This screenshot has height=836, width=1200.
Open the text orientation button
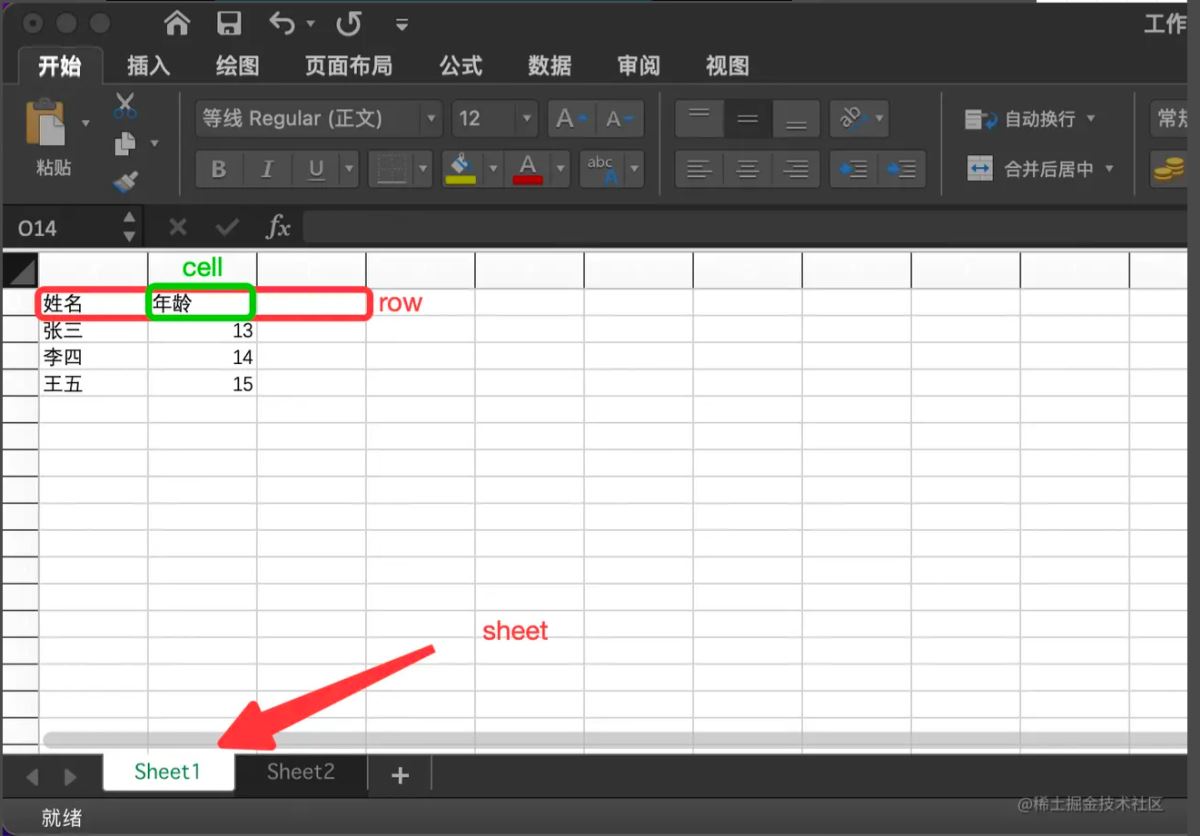pos(859,119)
